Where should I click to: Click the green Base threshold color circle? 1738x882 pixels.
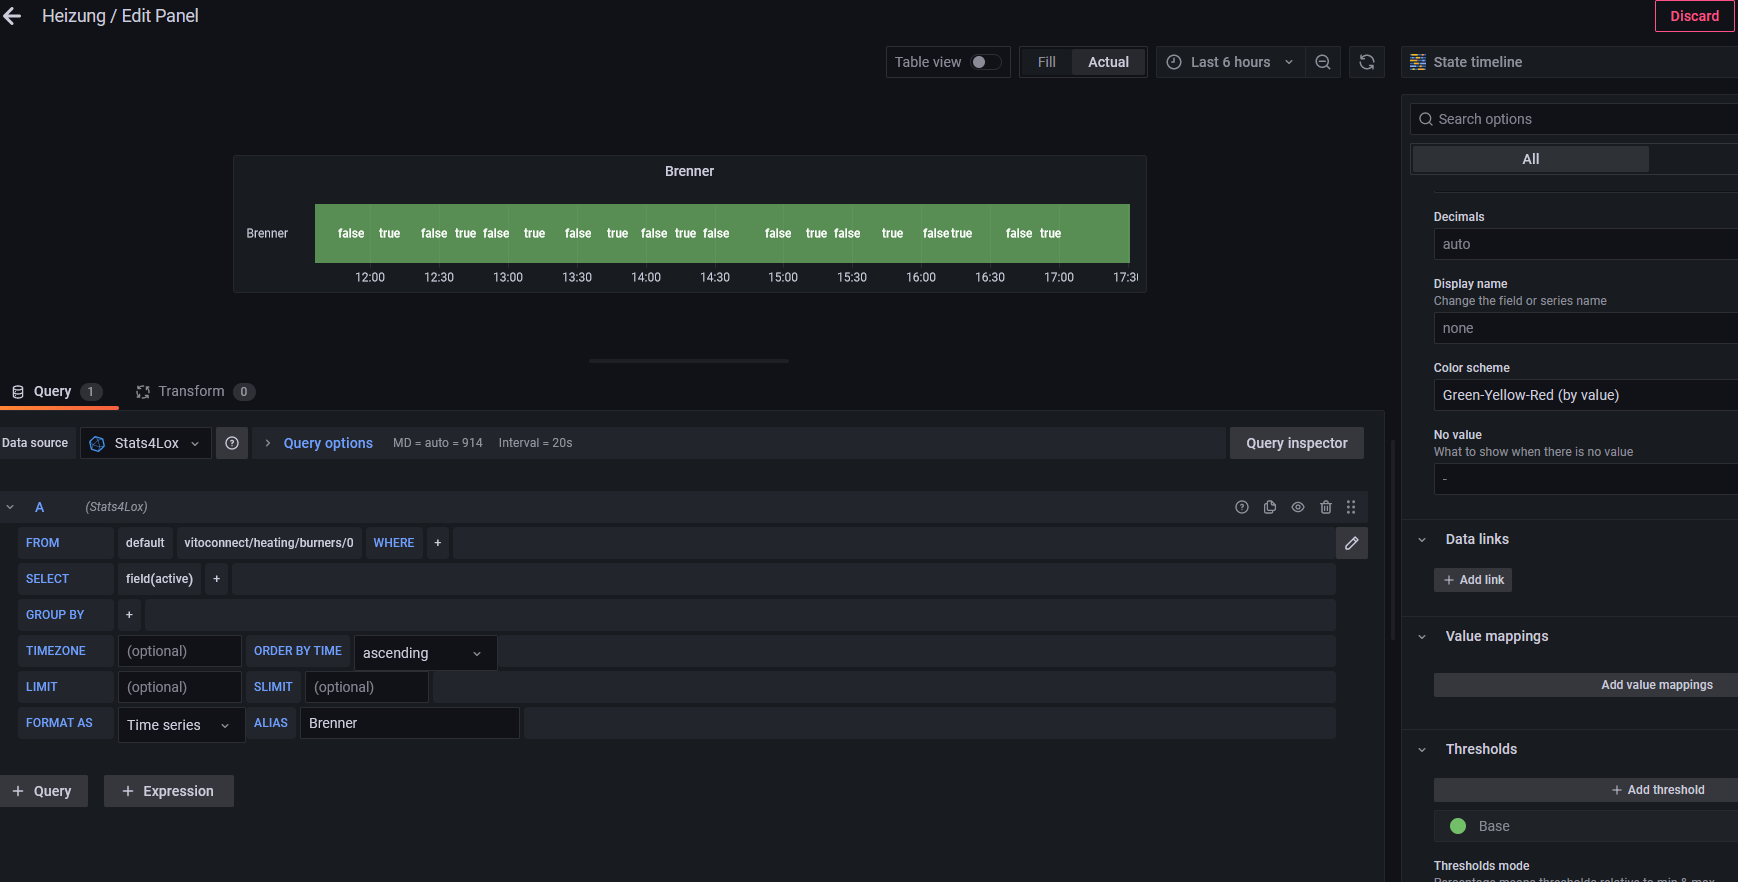(x=1458, y=826)
